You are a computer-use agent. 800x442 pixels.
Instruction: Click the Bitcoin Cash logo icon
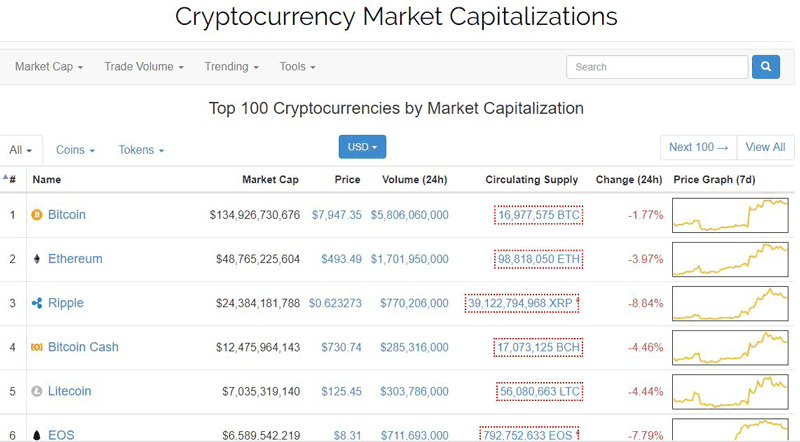[37, 348]
